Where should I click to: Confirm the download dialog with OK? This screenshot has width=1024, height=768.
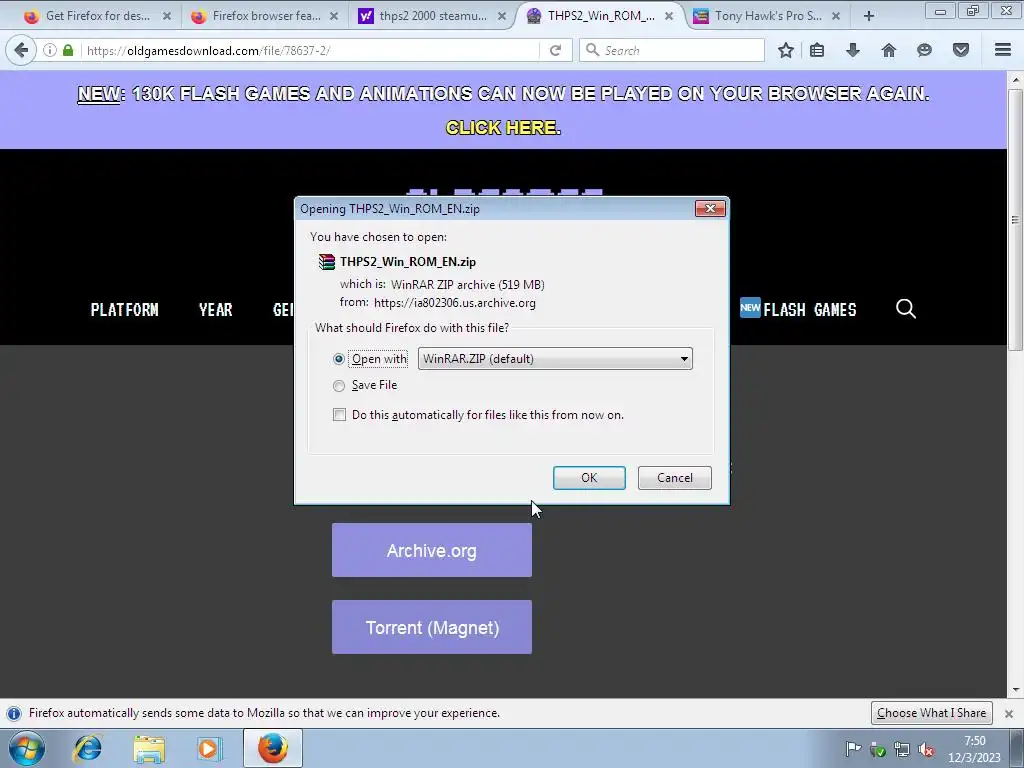point(589,477)
